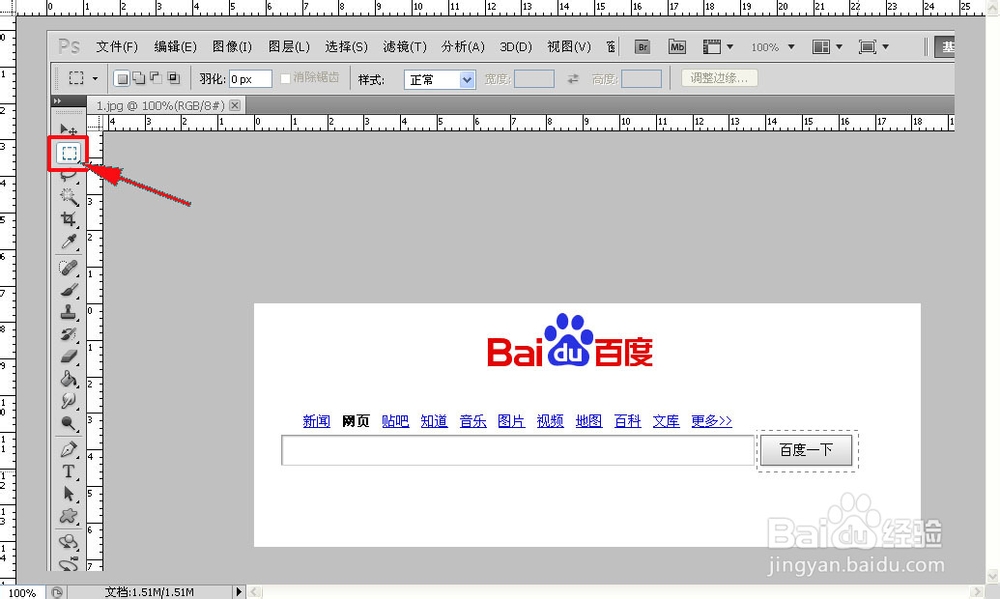Open the marquee tool preset picker arrow
This screenshot has height=599, width=1000.
click(x=95, y=78)
